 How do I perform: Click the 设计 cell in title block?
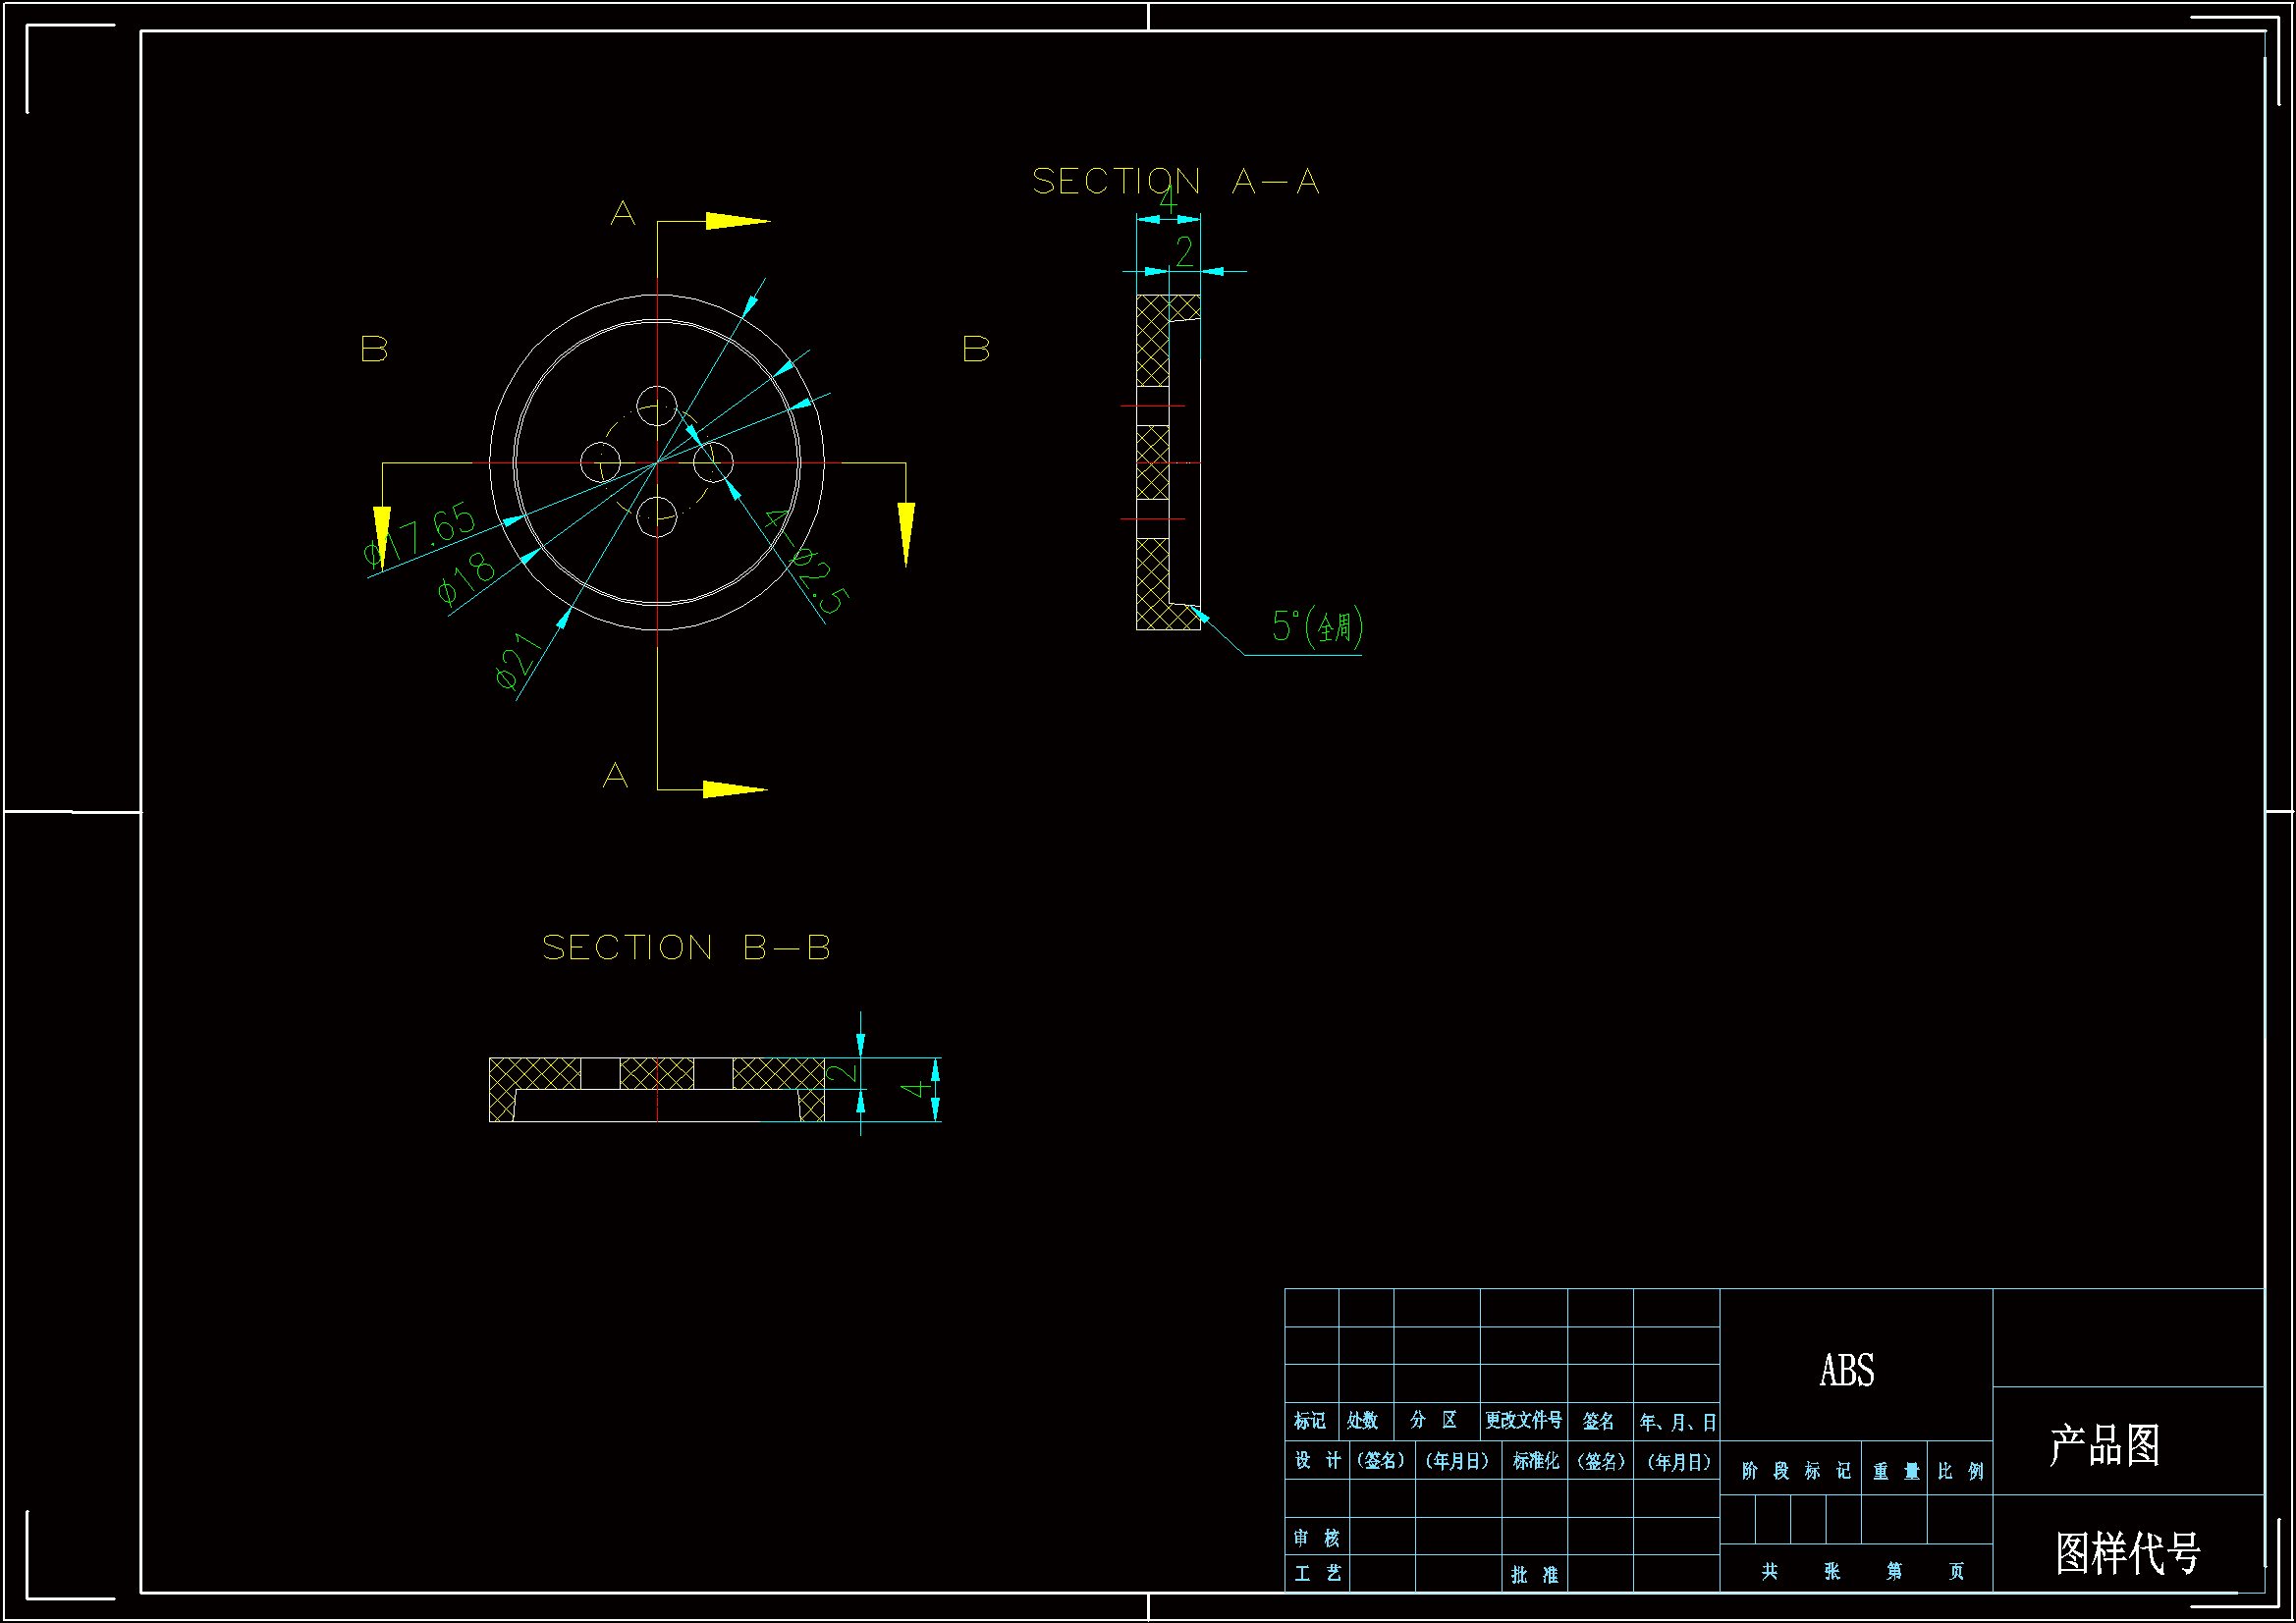1317,1461
